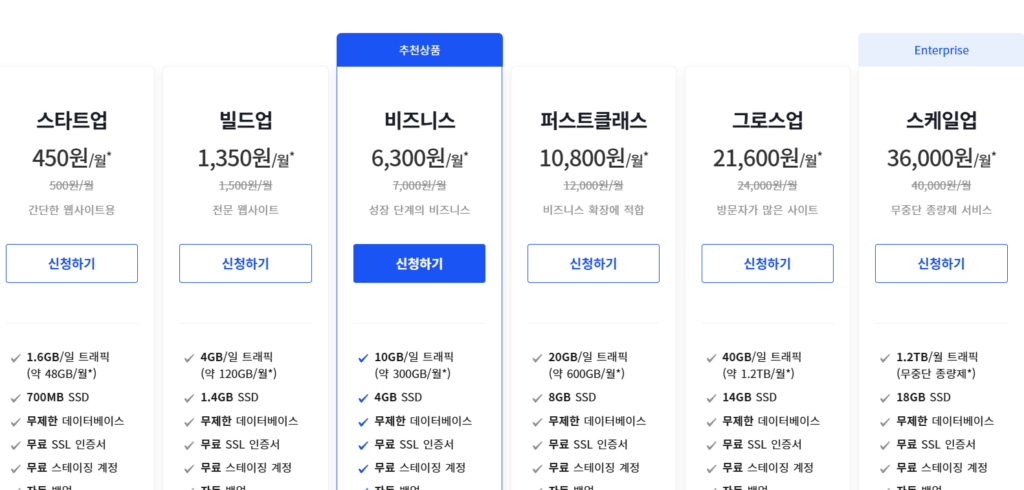Screen dimensions: 1024x490
Task: Select the 추천상품 label above 비즈니스
Action: (419, 50)
